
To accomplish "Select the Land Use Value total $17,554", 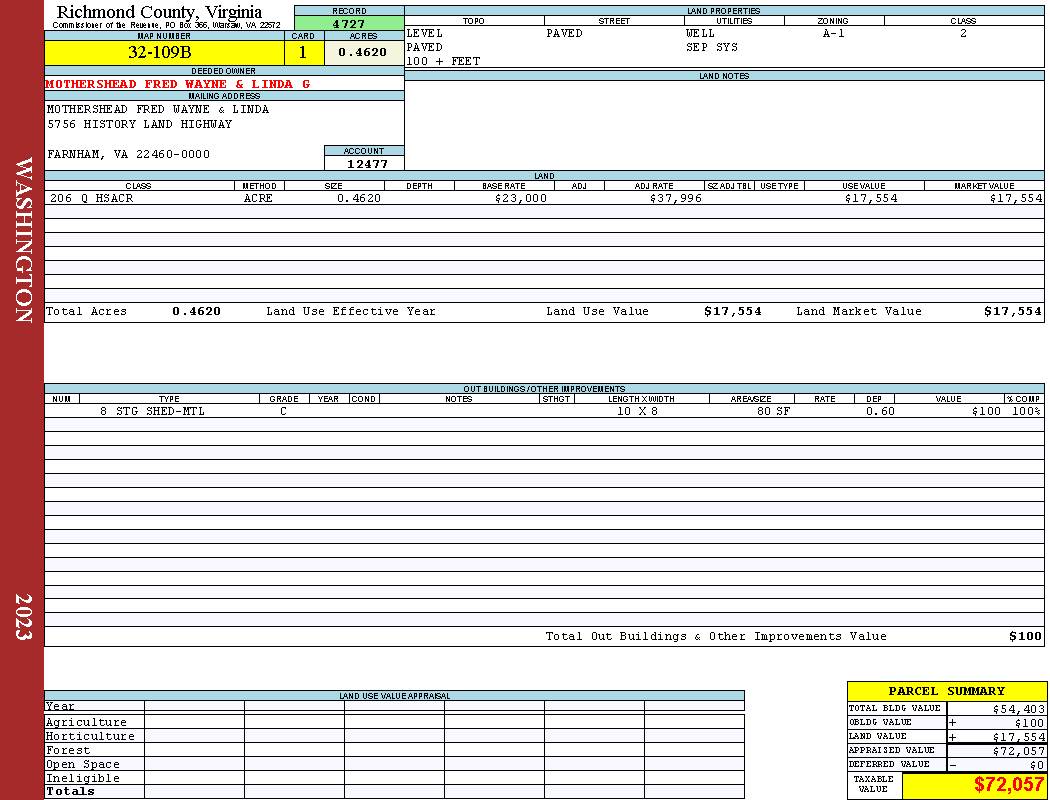I will click(733, 311).
